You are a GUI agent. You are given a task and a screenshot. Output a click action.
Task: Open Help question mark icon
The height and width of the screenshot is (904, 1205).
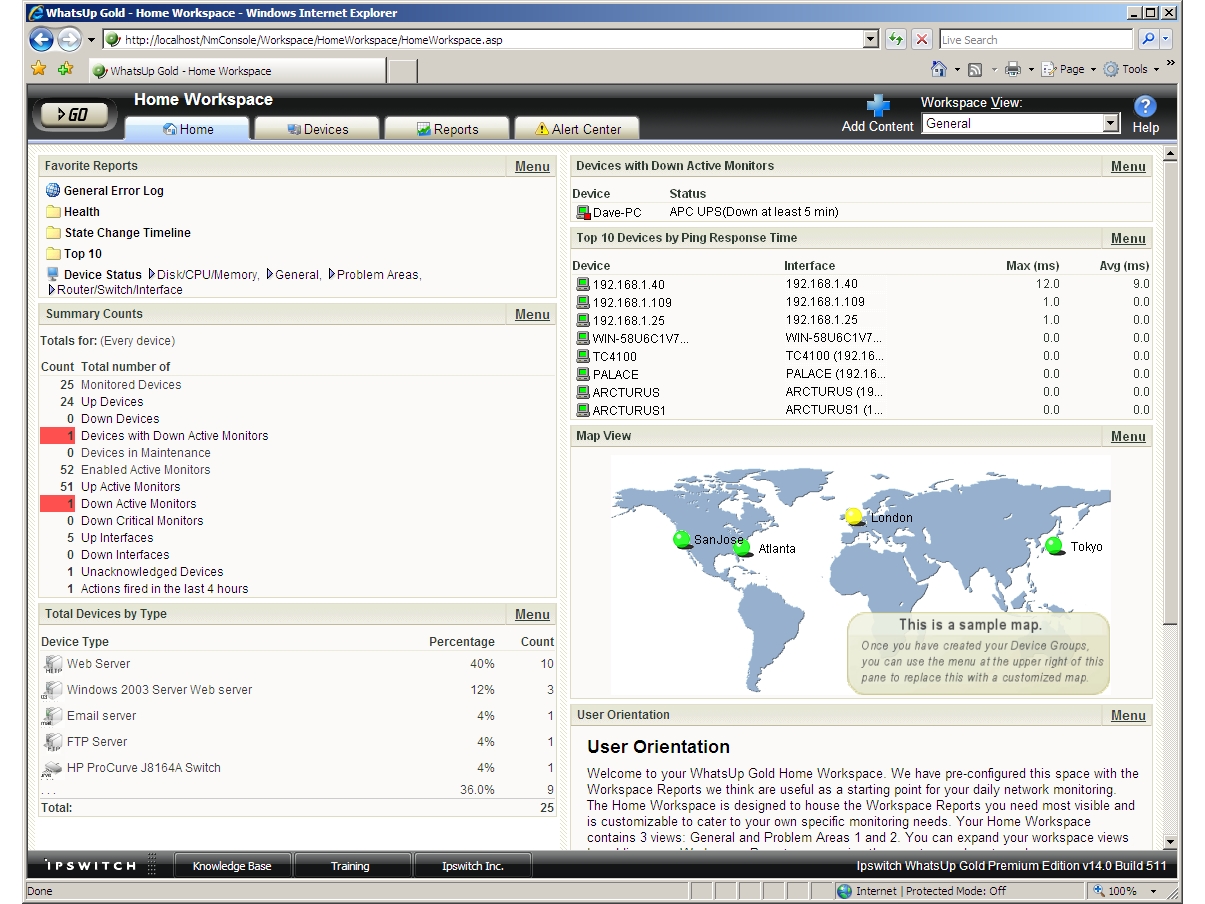[1145, 107]
